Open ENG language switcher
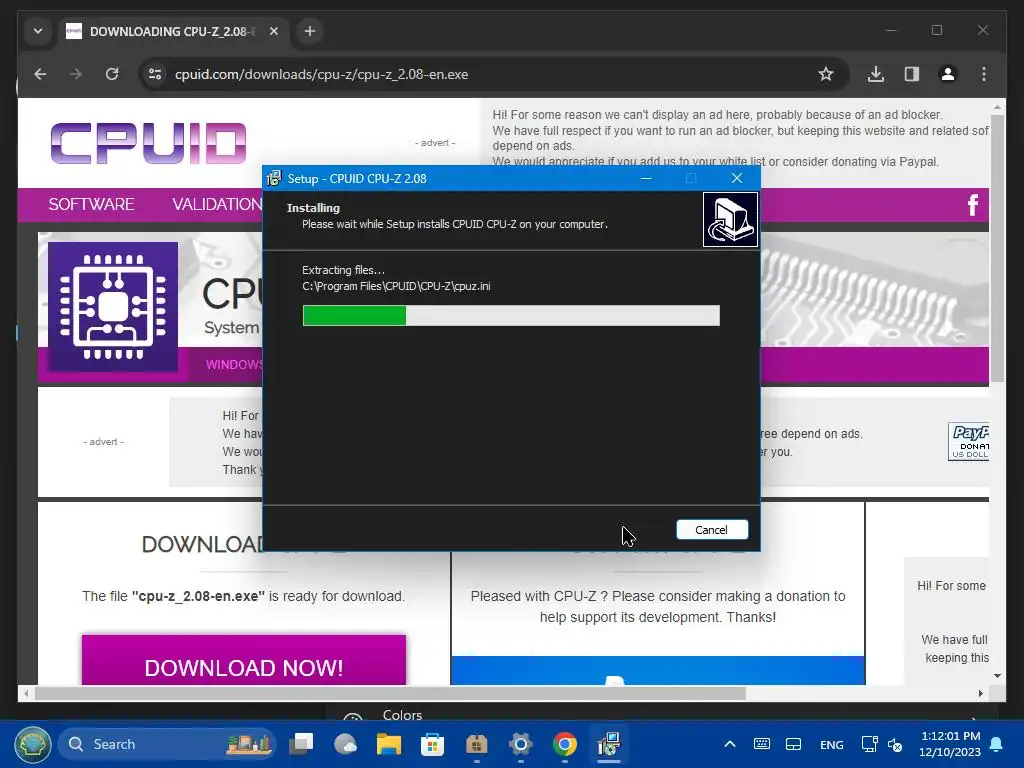Image resolution: width=1024 pixels, height=768 pixels. 831,744
